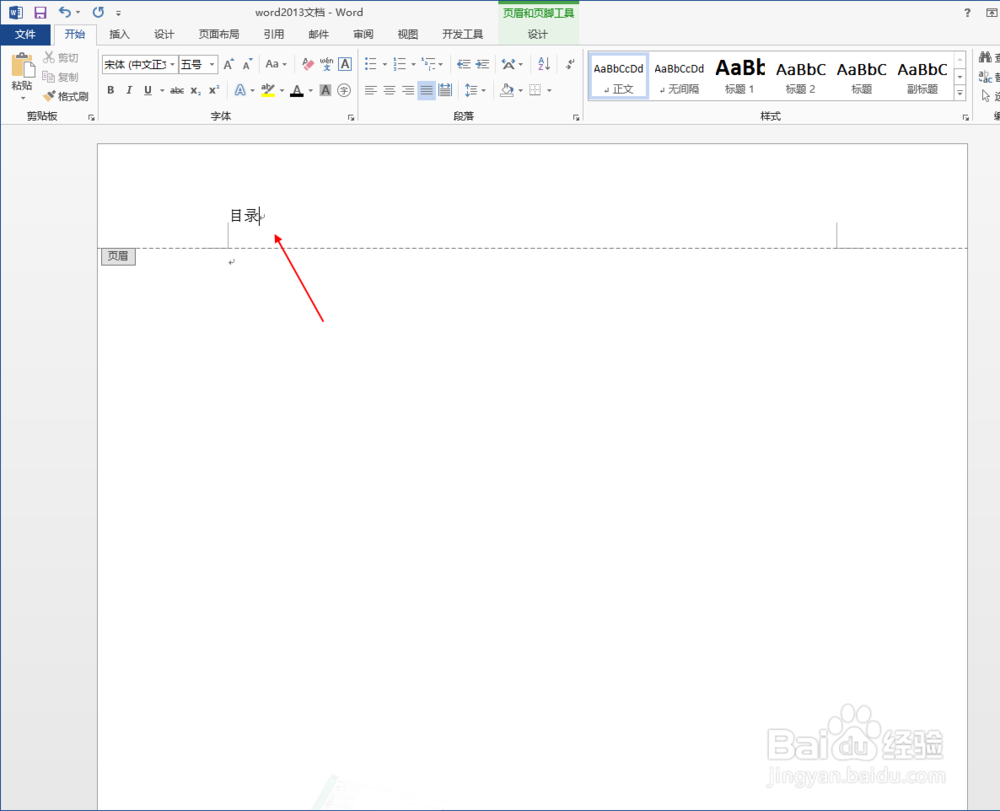1000x811 pixels.
Task: Toggle Underline formatting
Action: click(x=148, y=91)
